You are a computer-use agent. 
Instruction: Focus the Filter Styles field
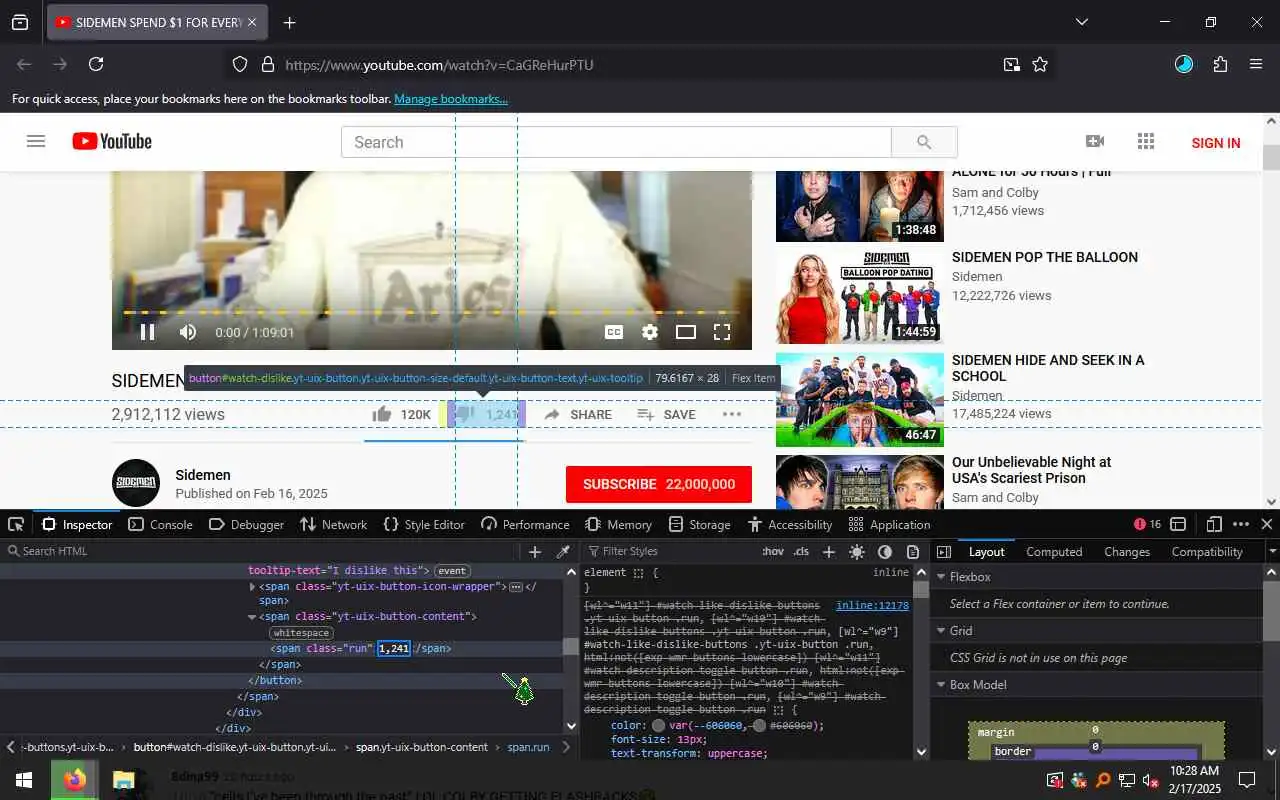tap(670, 551)
